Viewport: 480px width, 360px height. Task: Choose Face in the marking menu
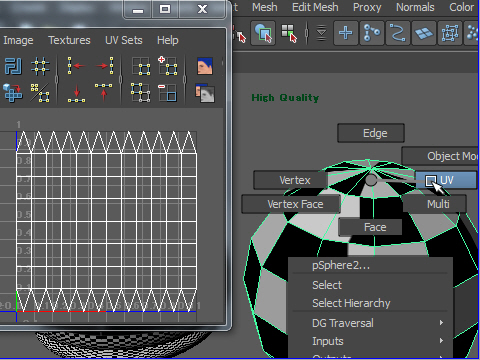point(370,227)
